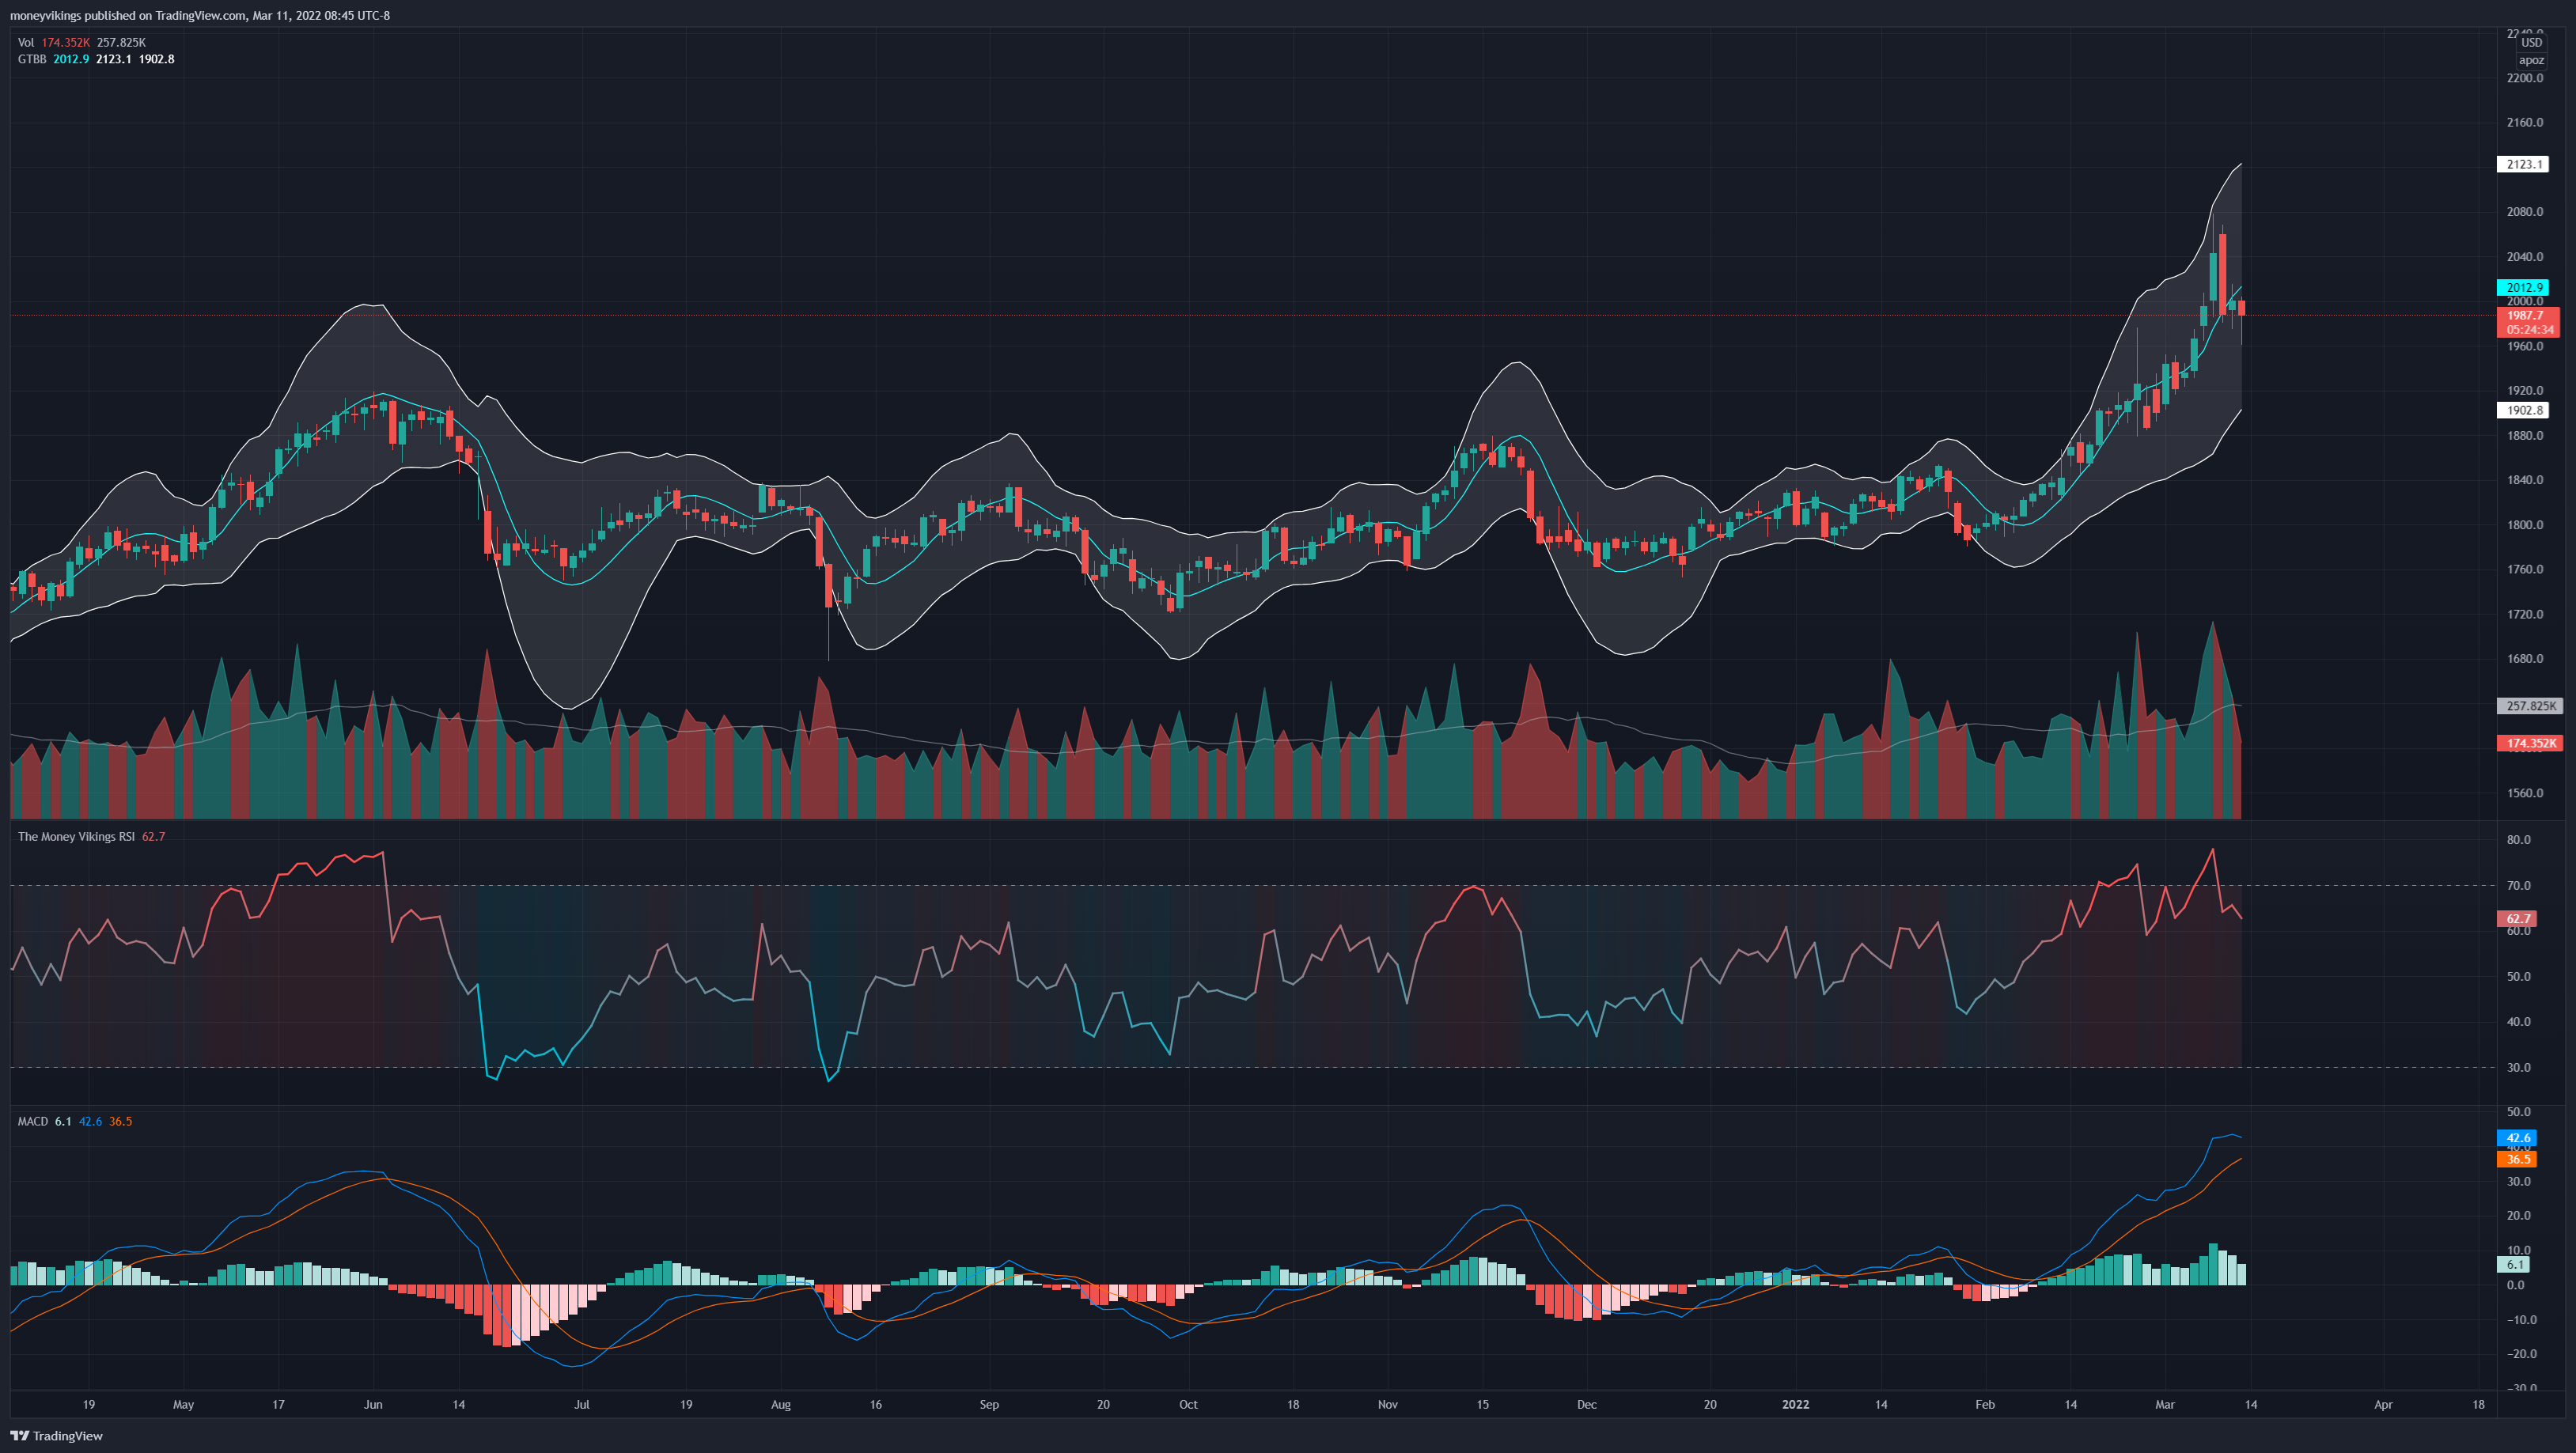Click the -20.0 level on MACD axis

tap(2521, 1353)
